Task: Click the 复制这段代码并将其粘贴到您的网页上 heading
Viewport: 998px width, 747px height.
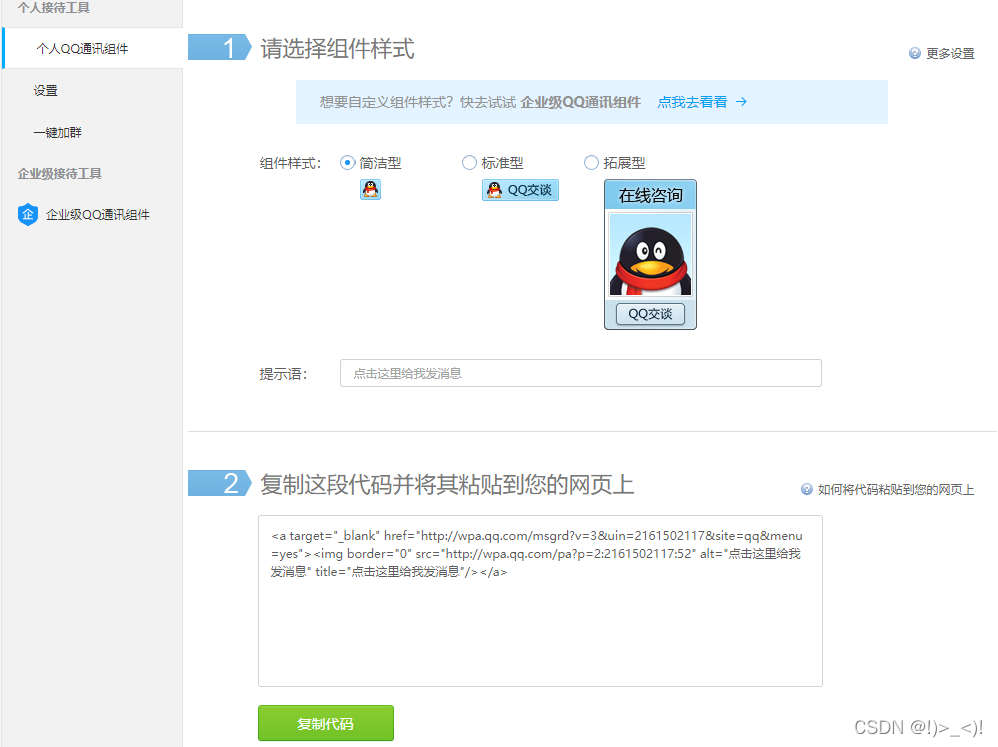Action: [447, 484]
